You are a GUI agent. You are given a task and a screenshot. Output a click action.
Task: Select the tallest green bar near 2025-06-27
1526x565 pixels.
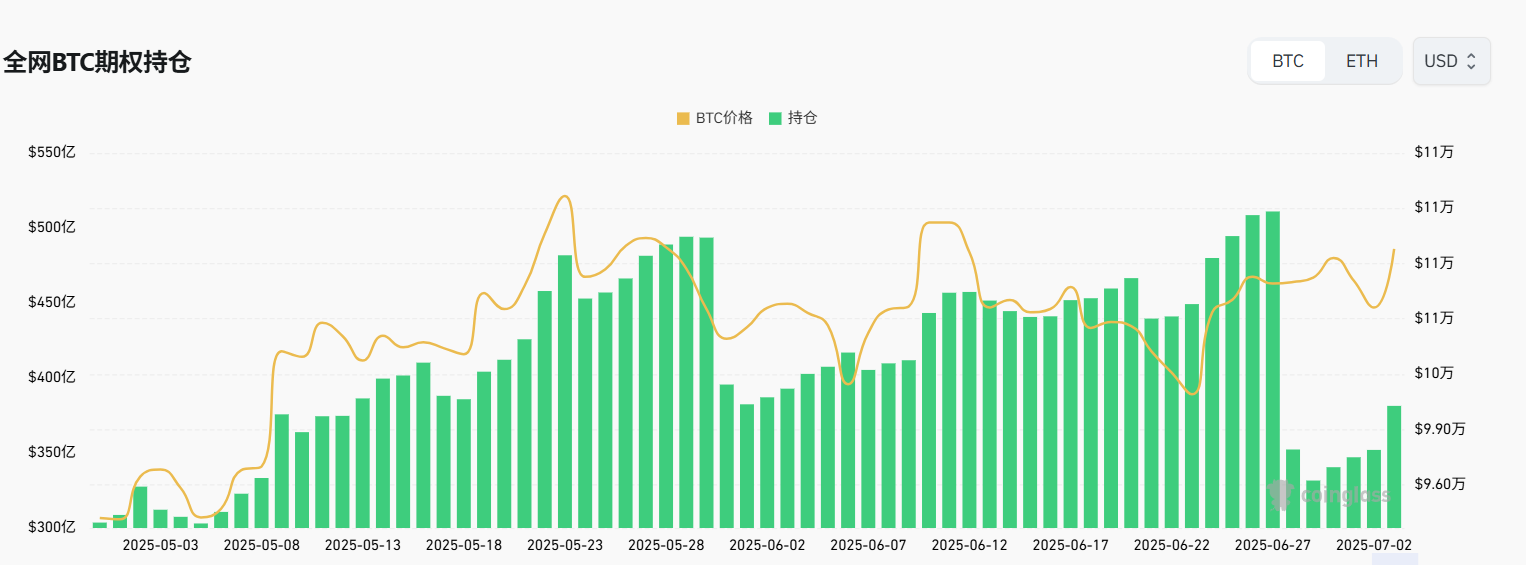(1273, 370)
